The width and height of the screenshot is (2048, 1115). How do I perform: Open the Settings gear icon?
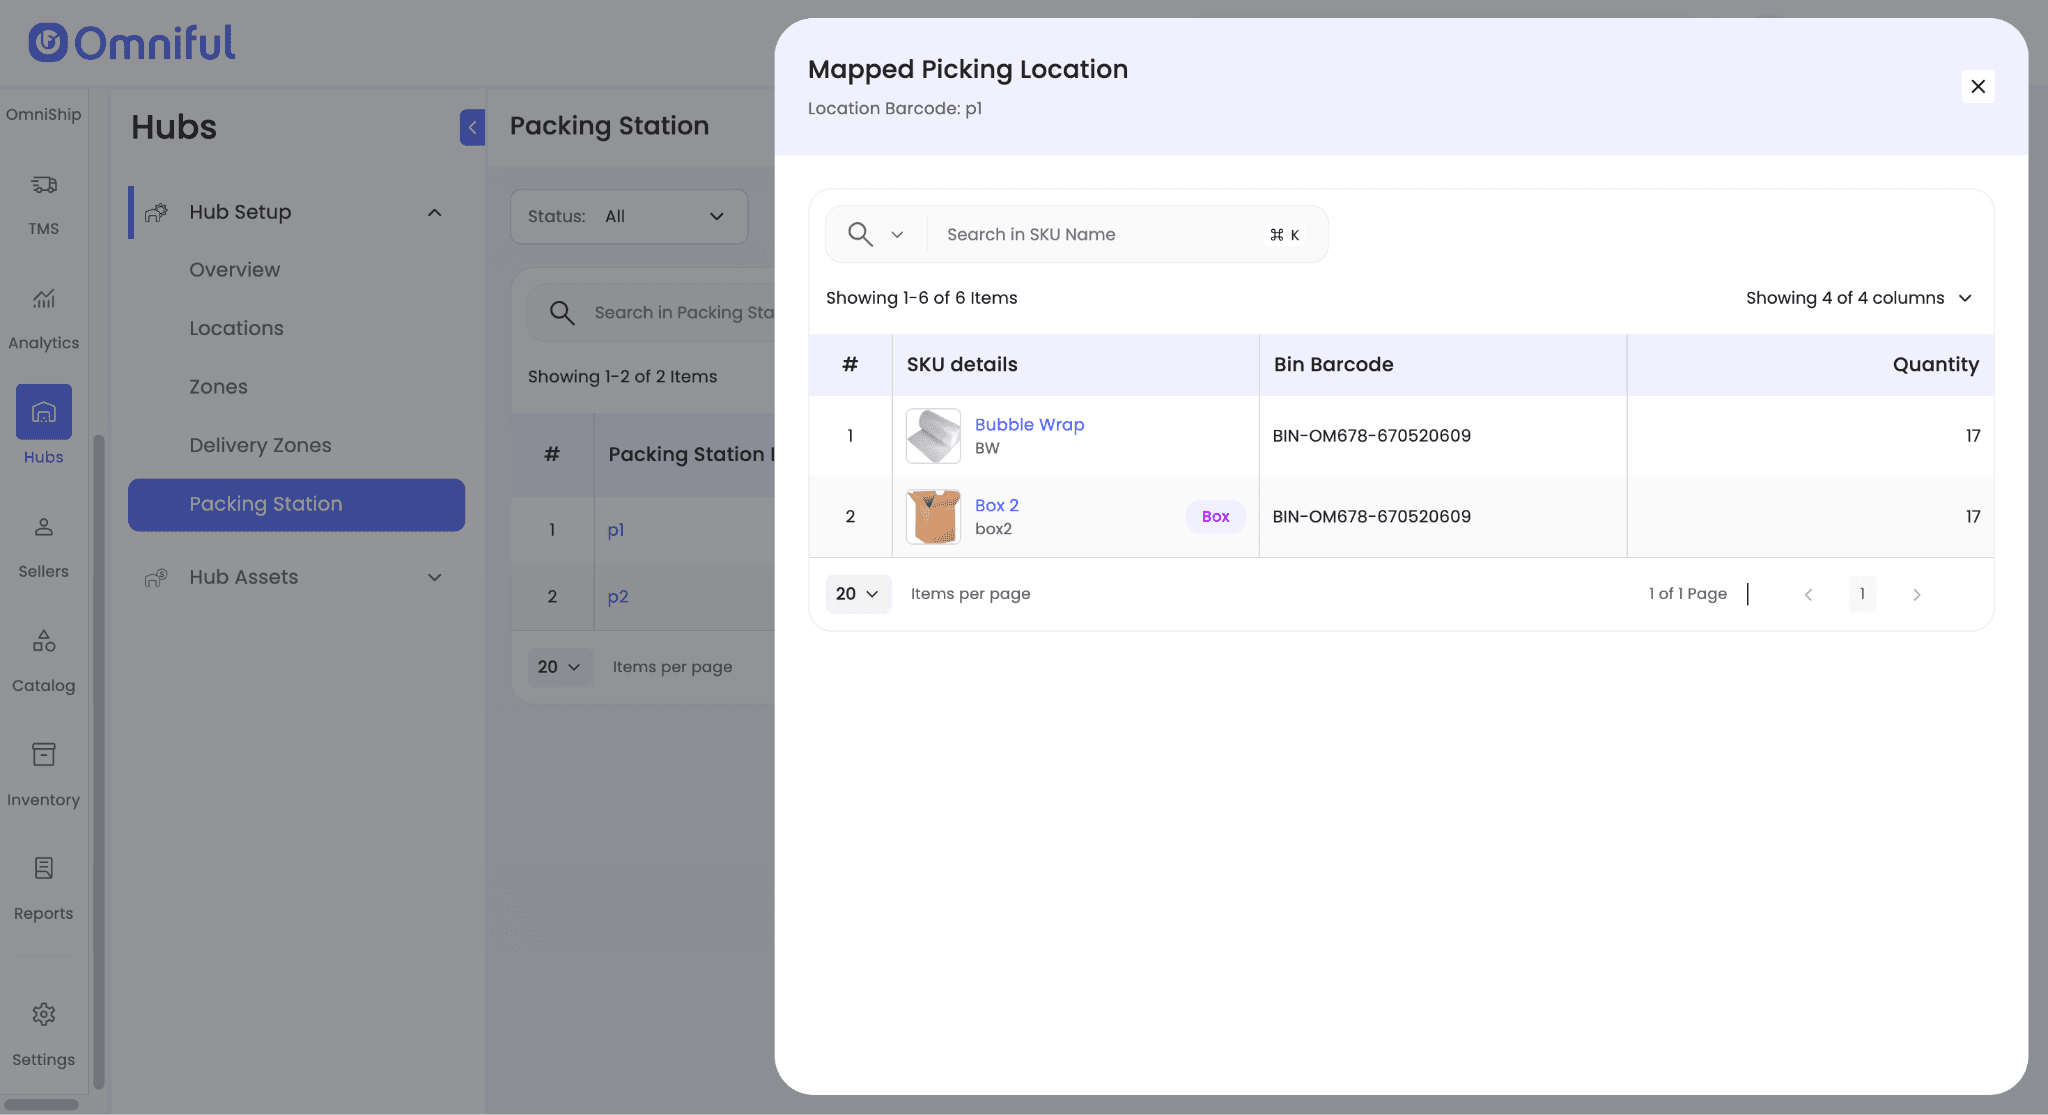pos(43,1014)
